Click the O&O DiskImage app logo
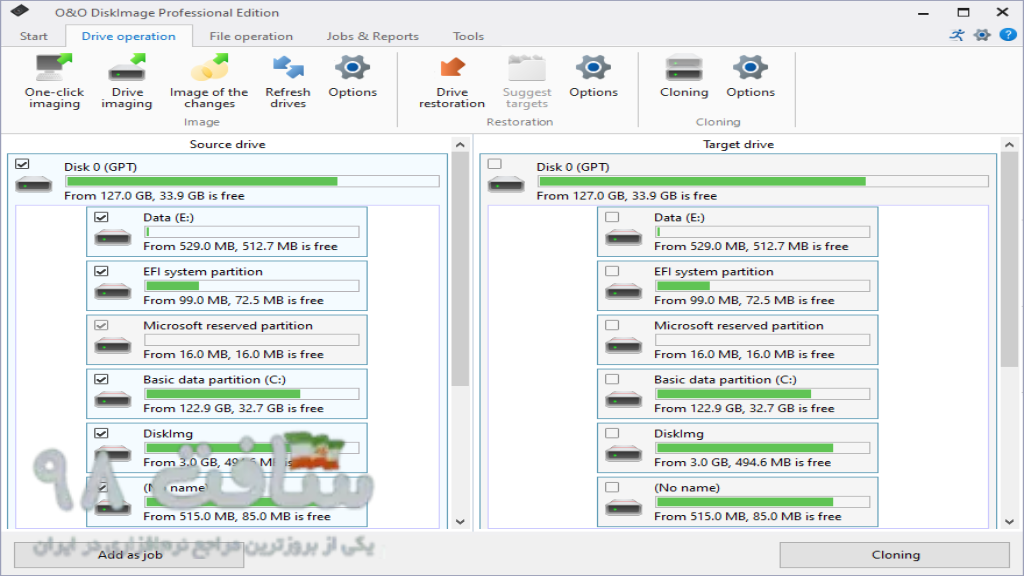The image size is (1024, 576). [x=20, y=11]
